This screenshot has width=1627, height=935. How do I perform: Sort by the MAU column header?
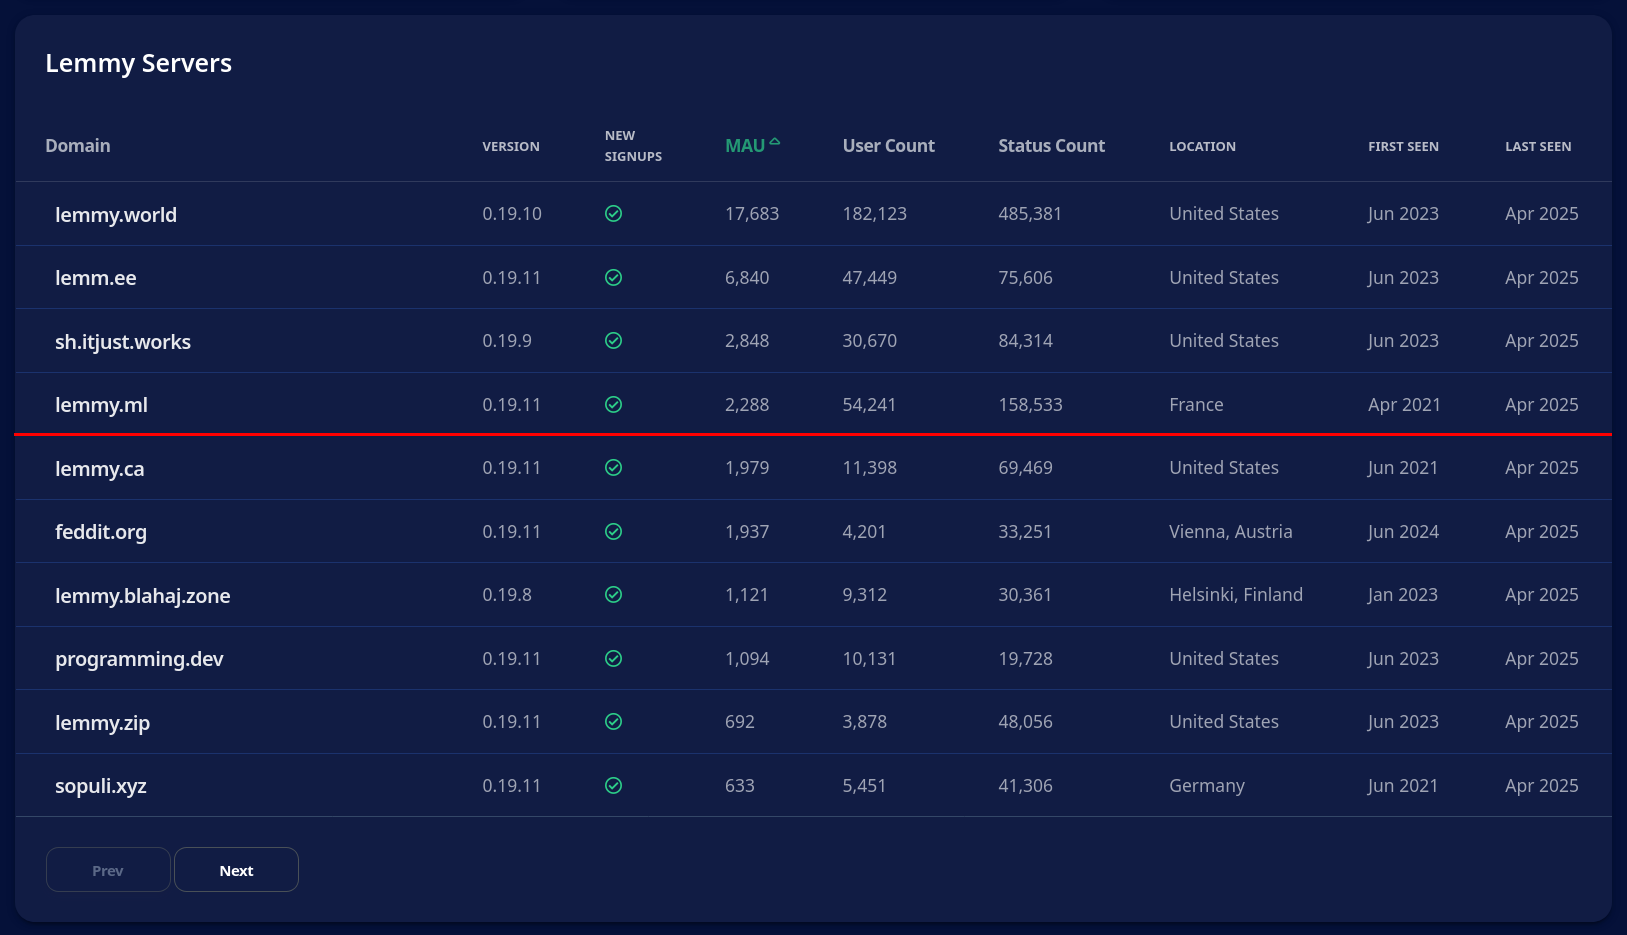pyautogui.click(x=745, y=146)
